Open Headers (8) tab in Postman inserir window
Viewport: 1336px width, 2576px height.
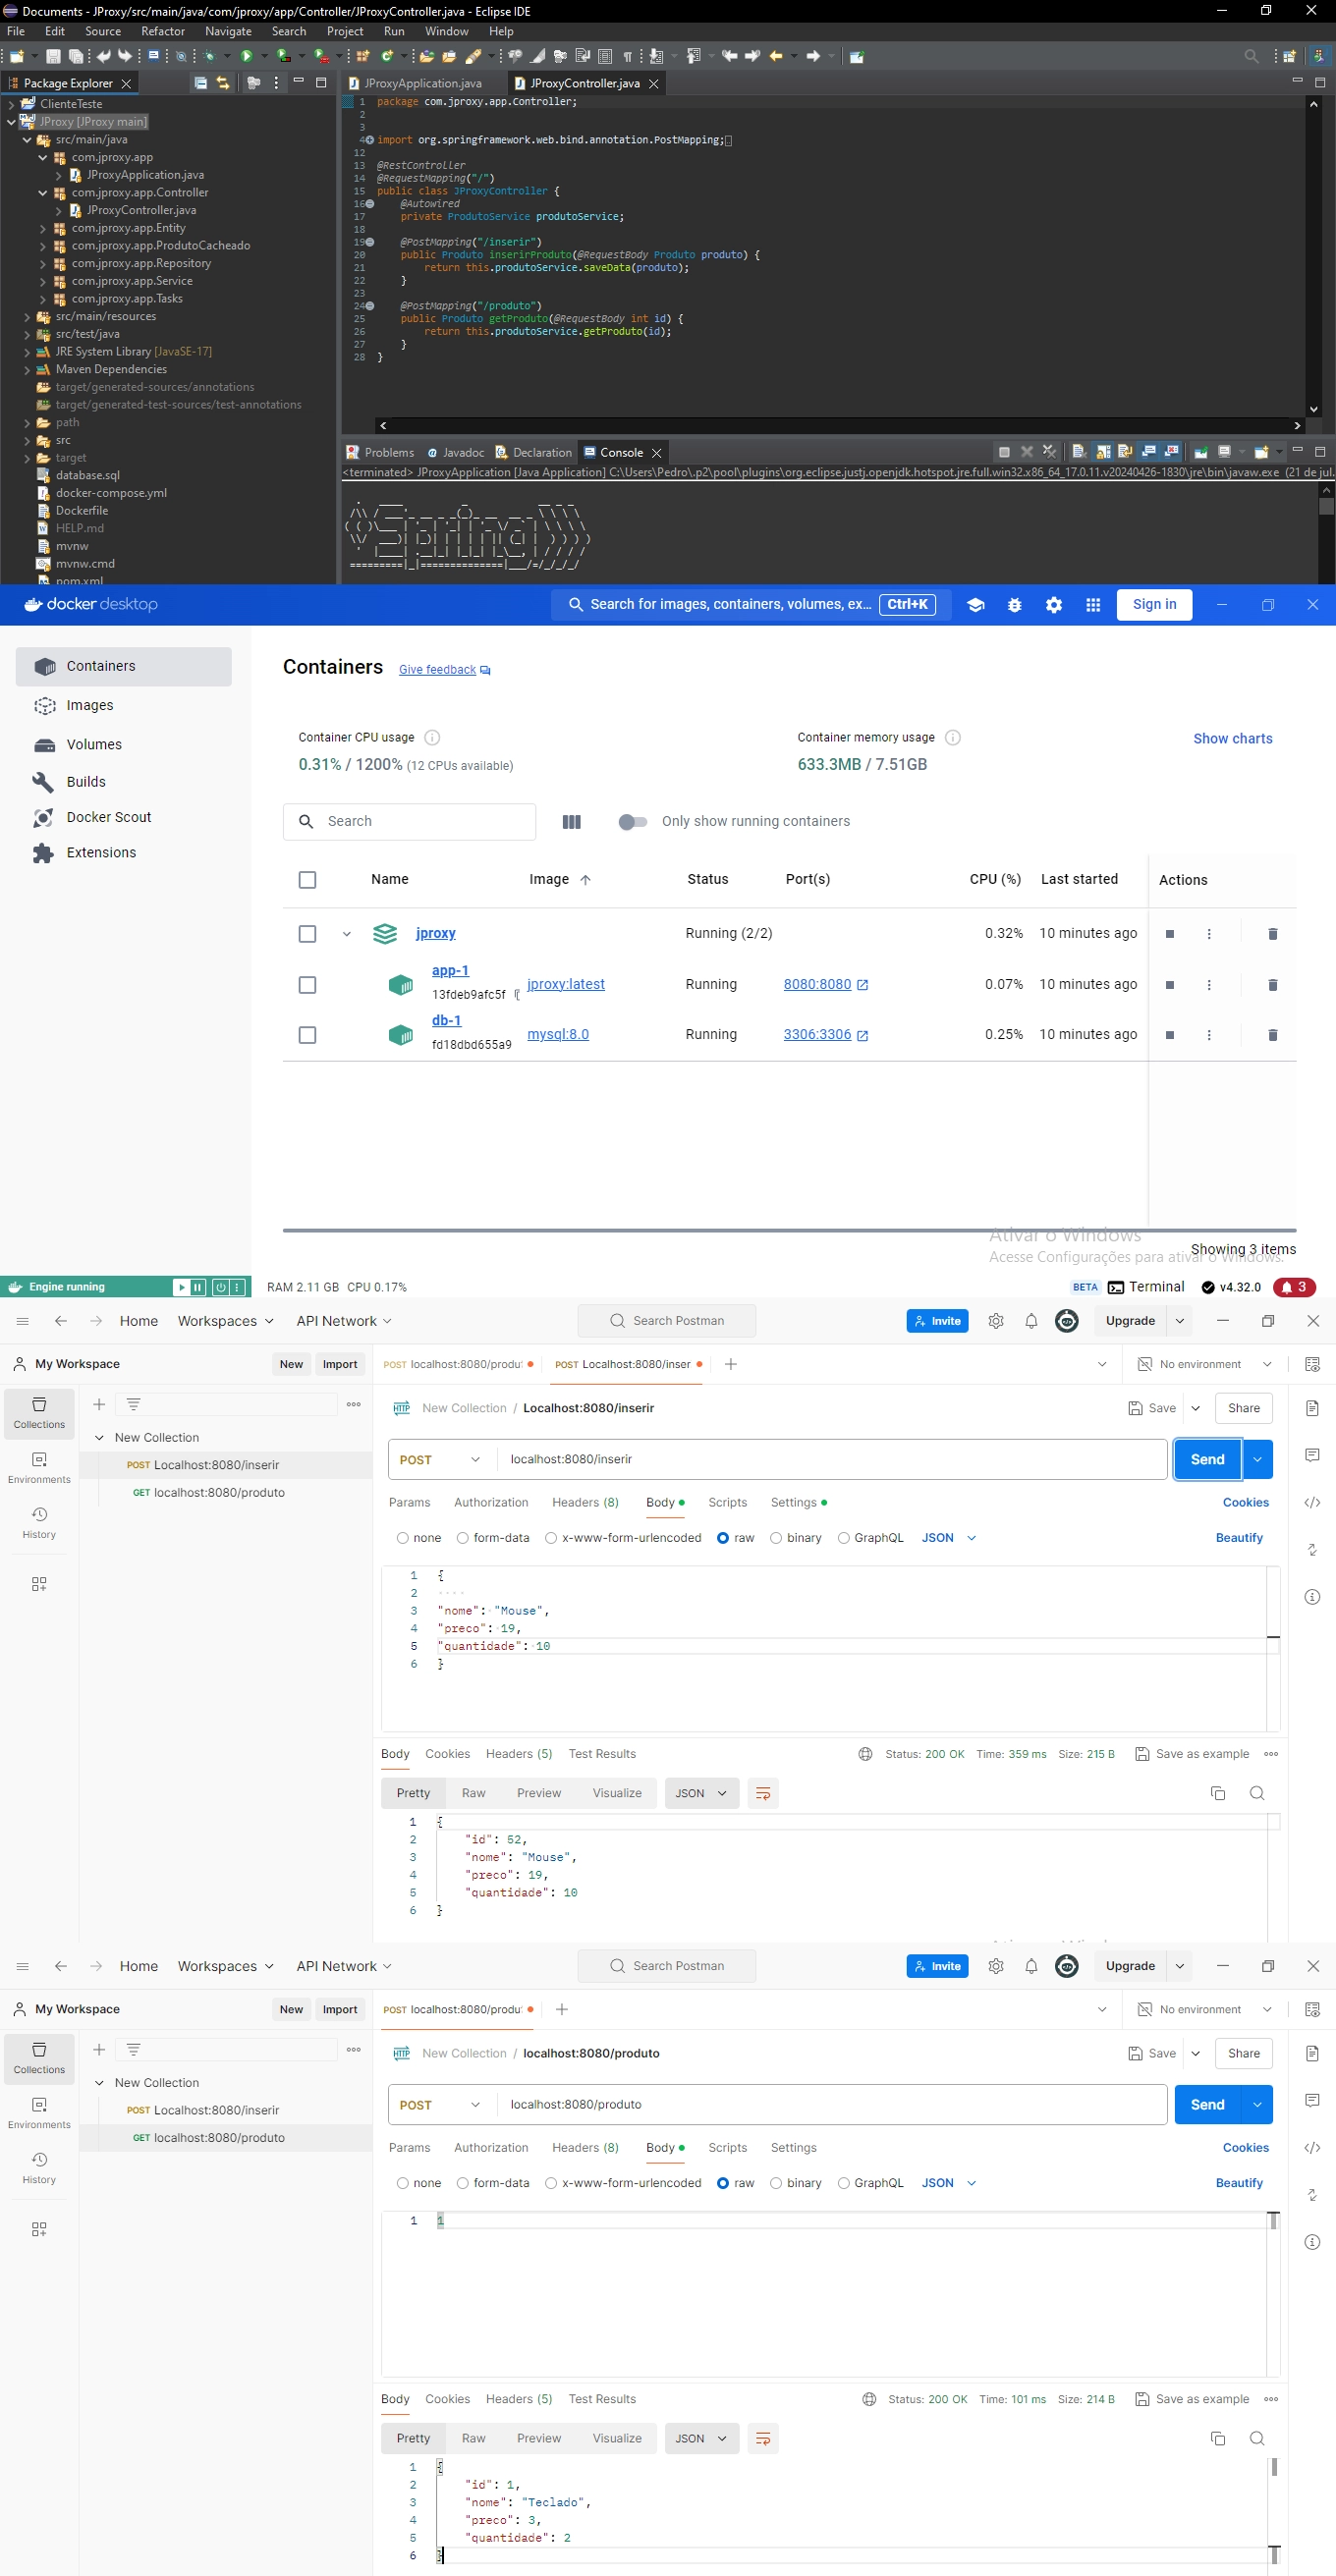[x=585, y=1502]
